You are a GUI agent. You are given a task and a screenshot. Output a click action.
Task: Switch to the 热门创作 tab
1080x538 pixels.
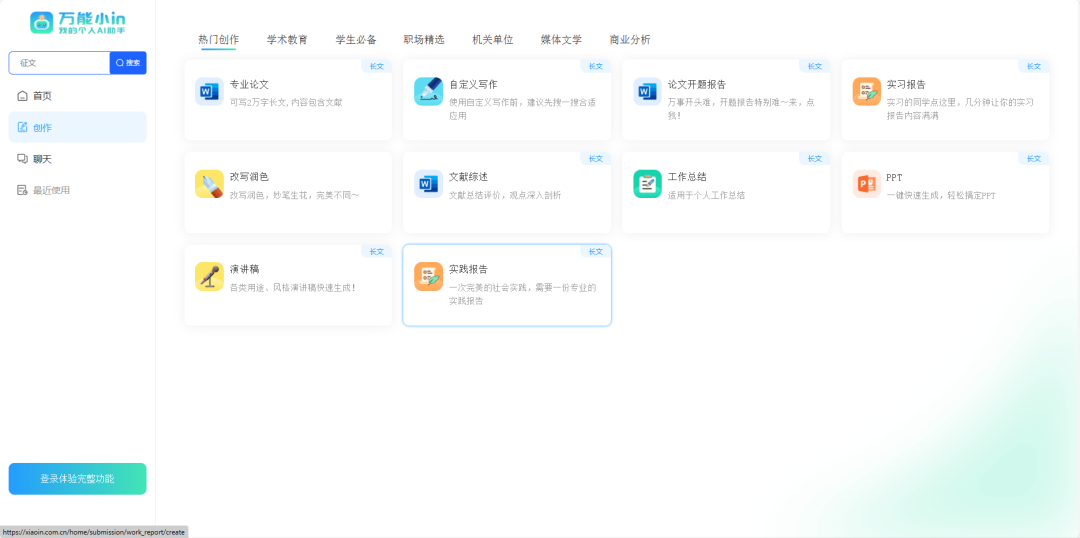(x=218, y=40)
